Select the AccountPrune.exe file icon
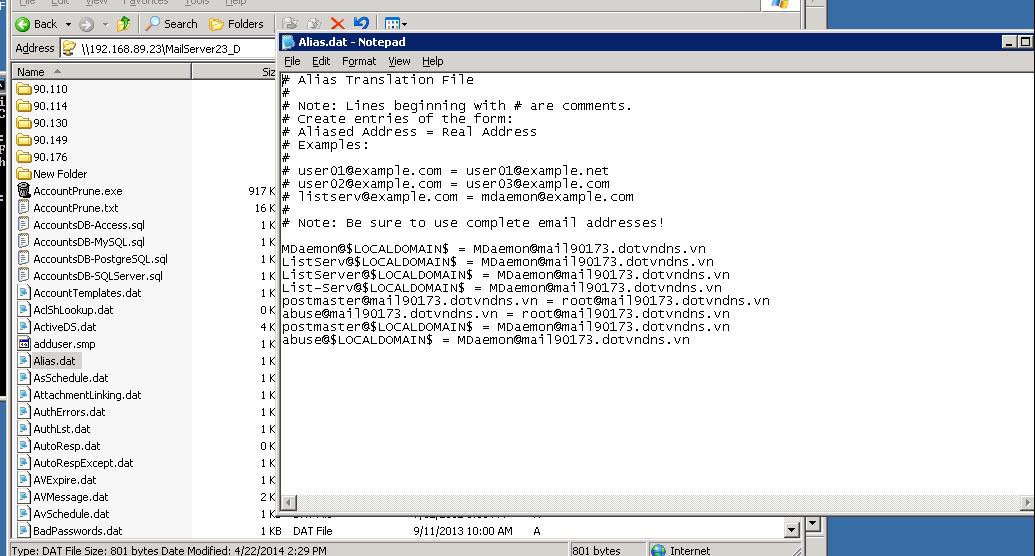The width and height of the screenshot is (1035, 556). [24, 191]
